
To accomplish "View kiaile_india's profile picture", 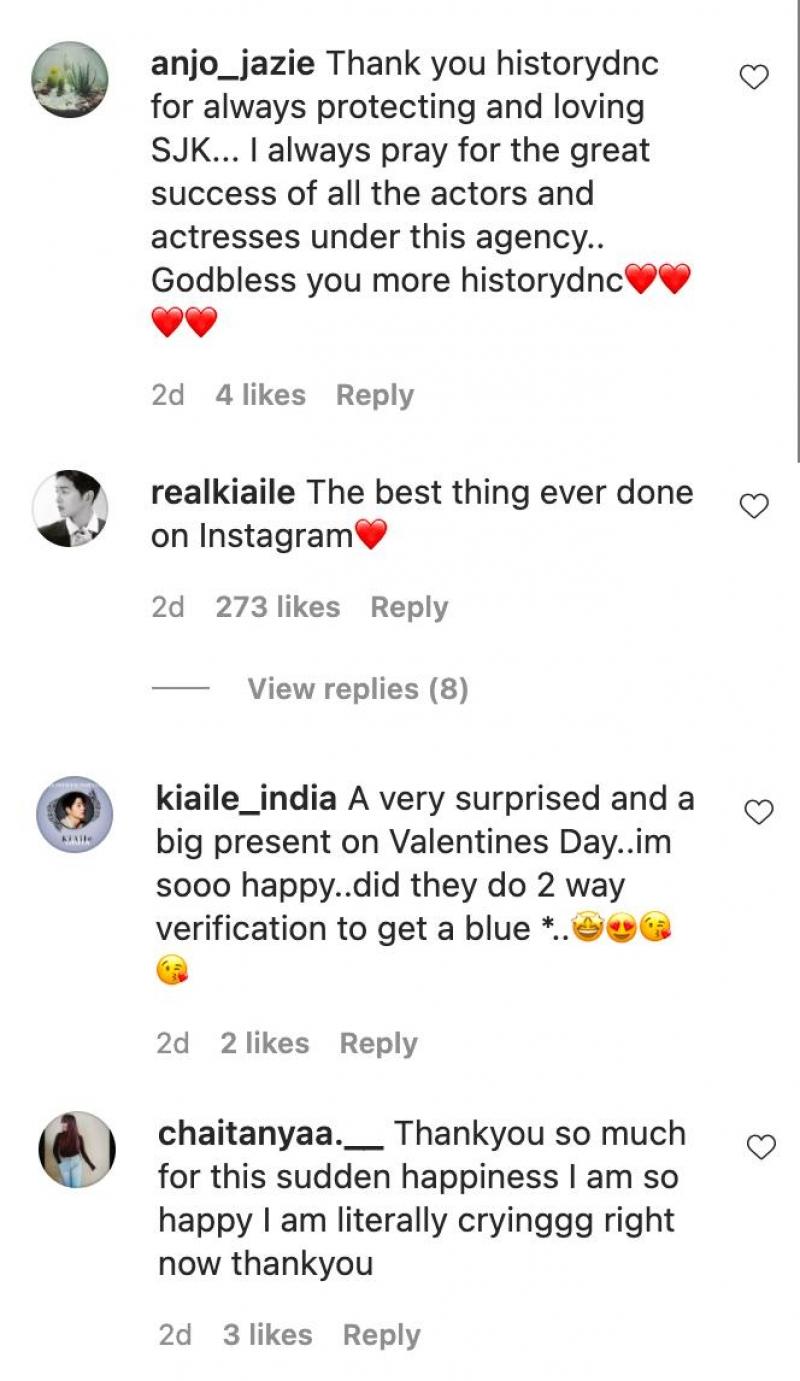I will (75, 814).
